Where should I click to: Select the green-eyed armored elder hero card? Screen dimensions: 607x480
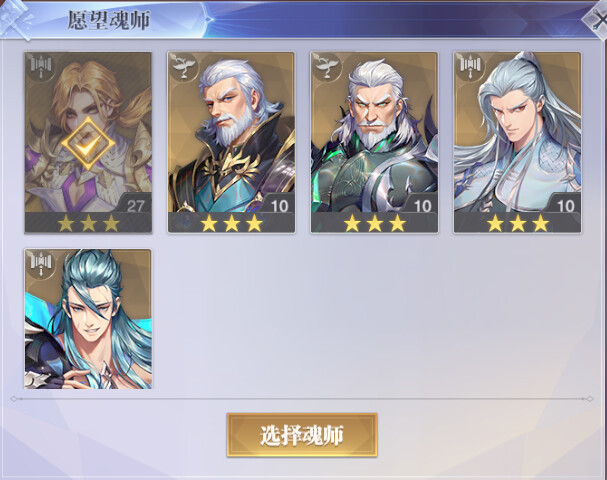click(374, 142)
